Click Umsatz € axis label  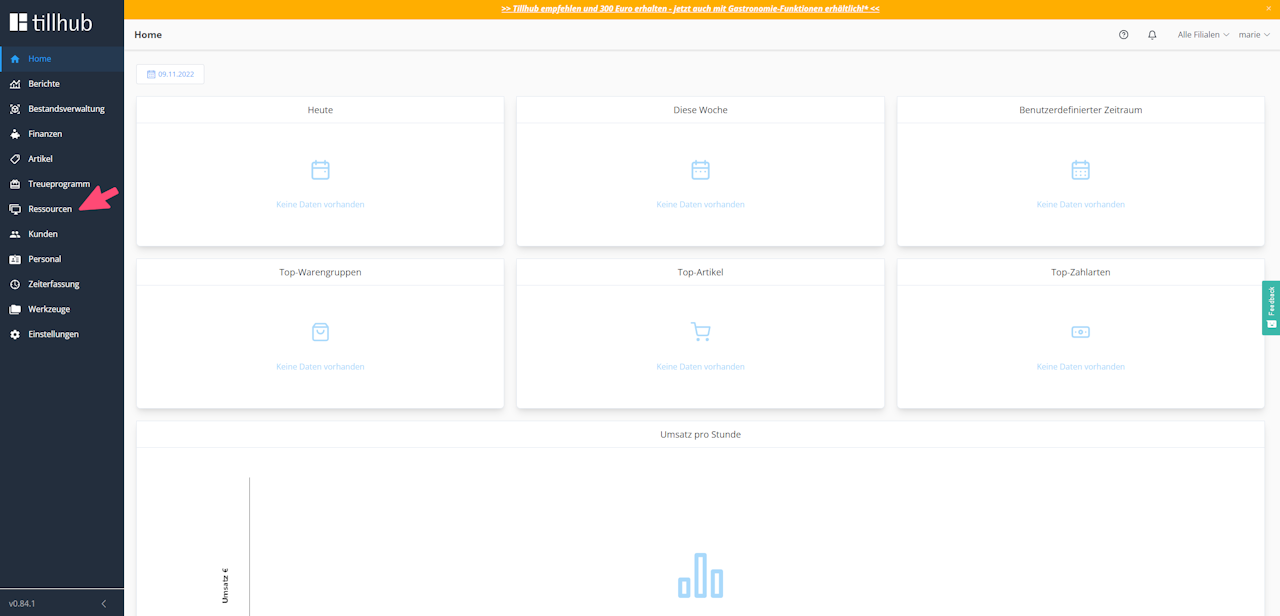(225, 585)
